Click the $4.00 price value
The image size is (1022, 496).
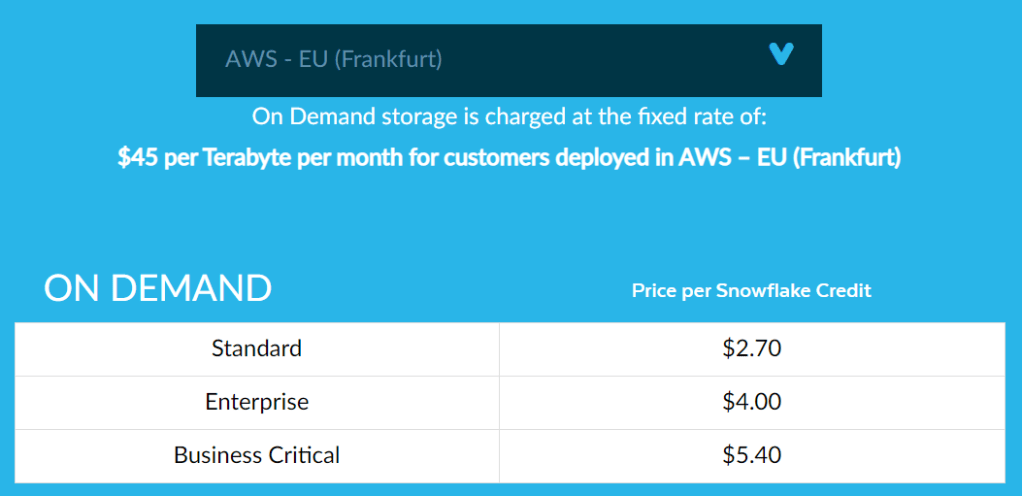(751, 402)
